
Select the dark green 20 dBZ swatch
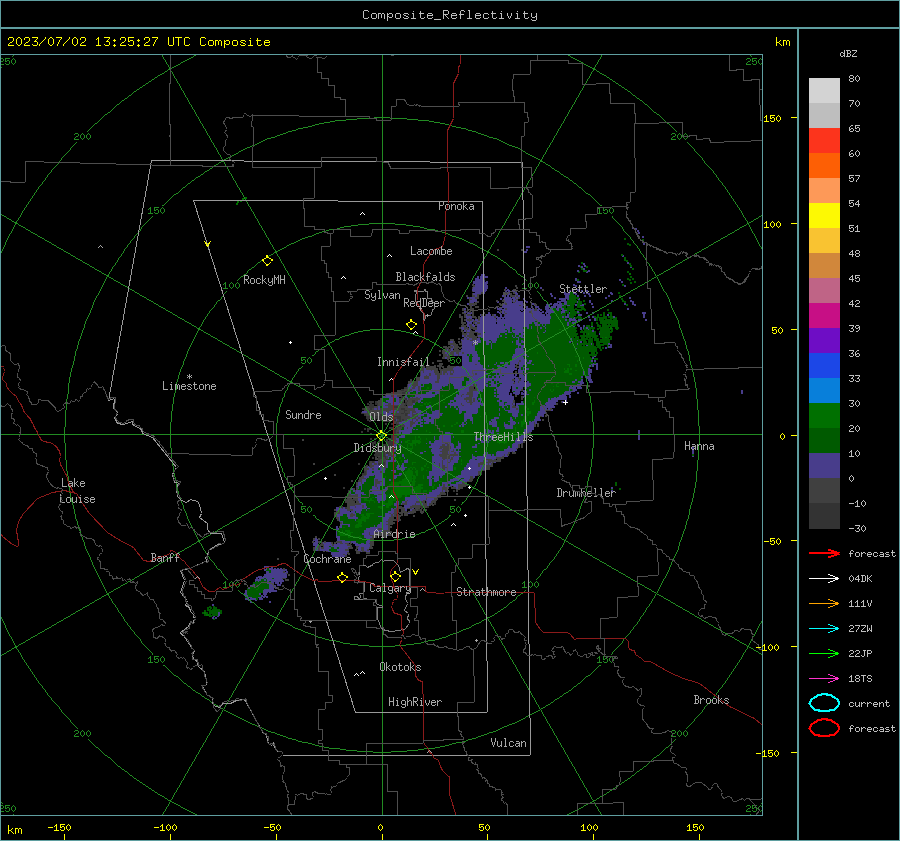pyautogui.click(x=824, y=440)
